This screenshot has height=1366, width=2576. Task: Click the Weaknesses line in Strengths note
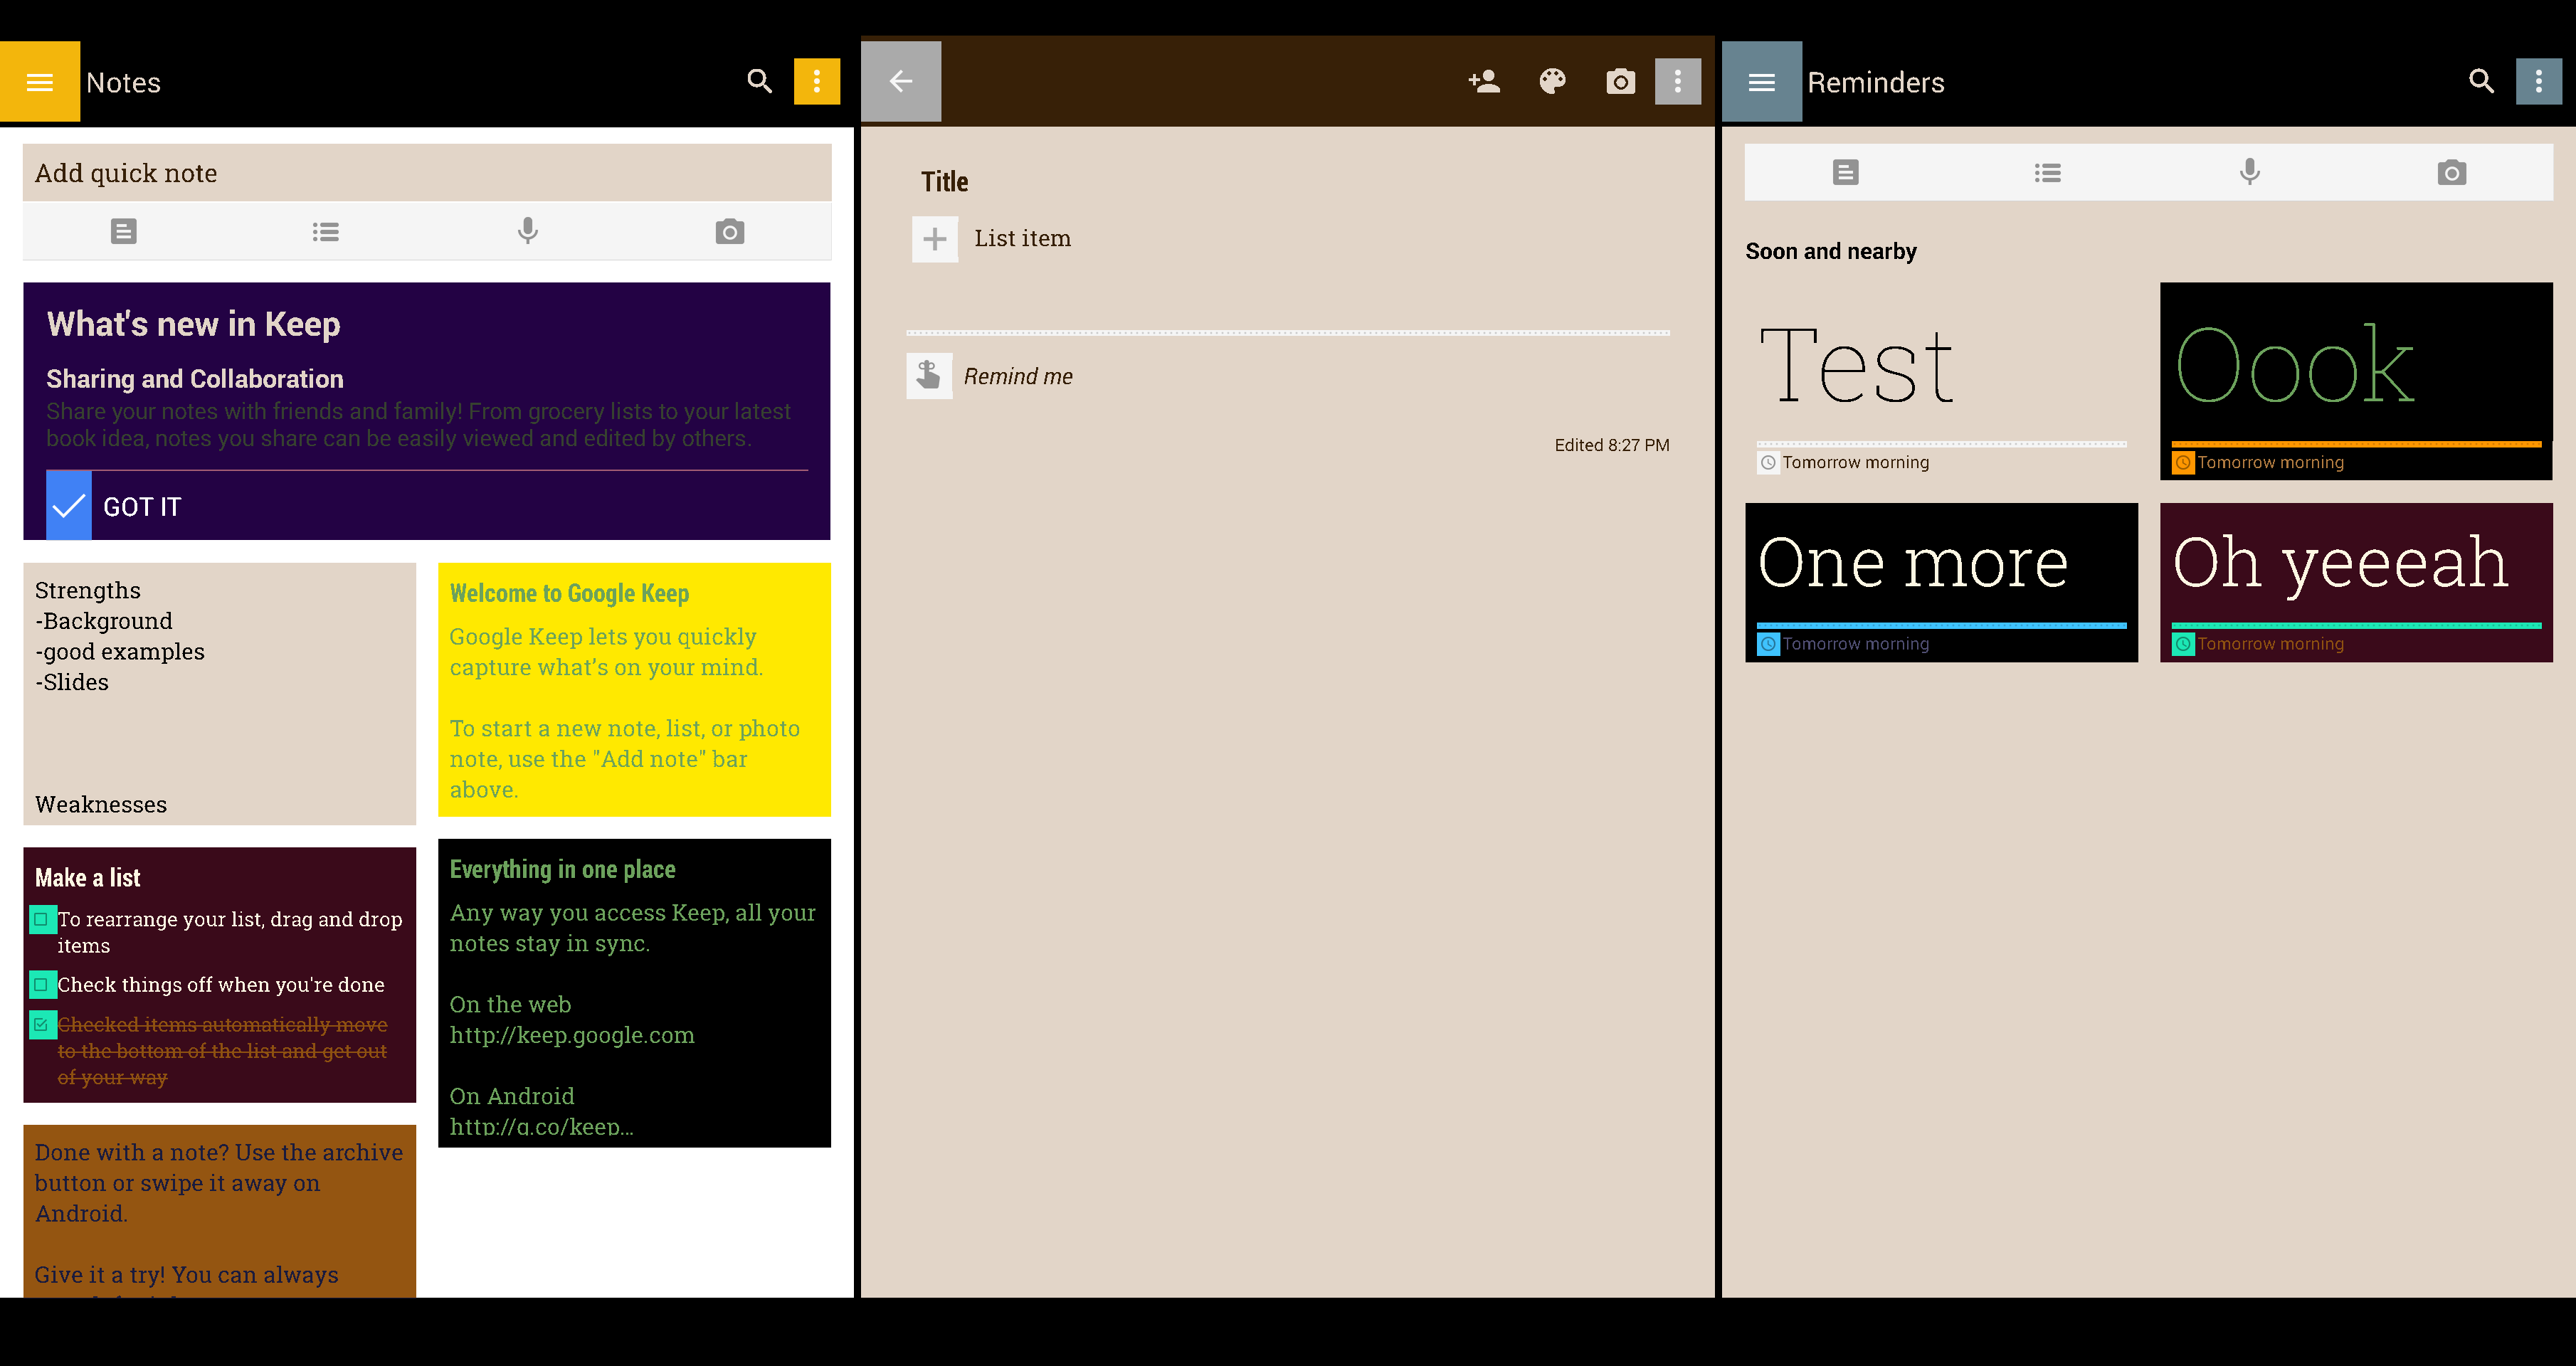tap(101, 804)
